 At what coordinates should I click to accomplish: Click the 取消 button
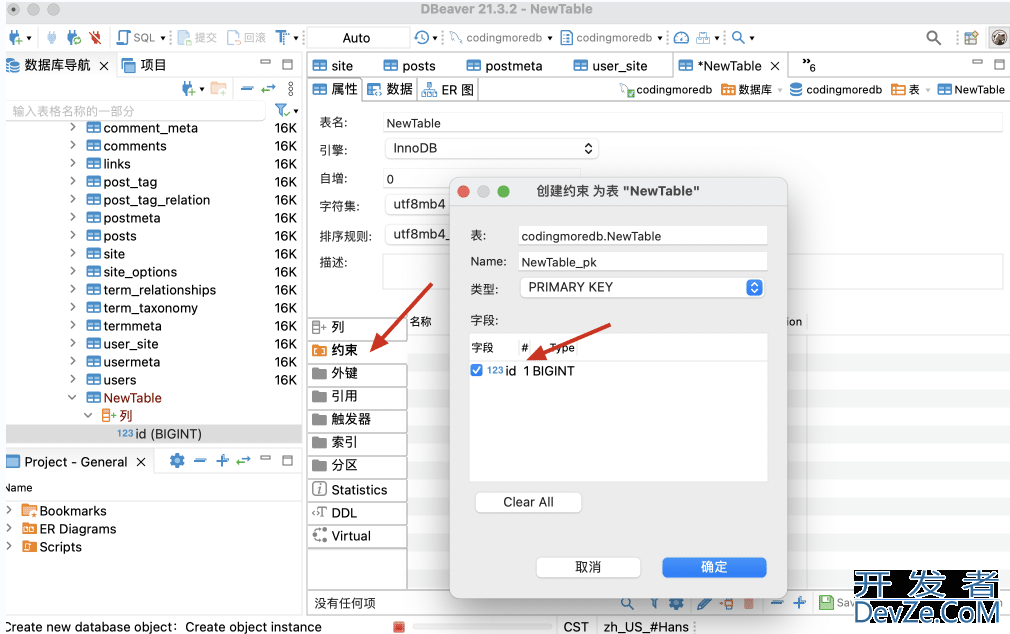click(588, 567)
